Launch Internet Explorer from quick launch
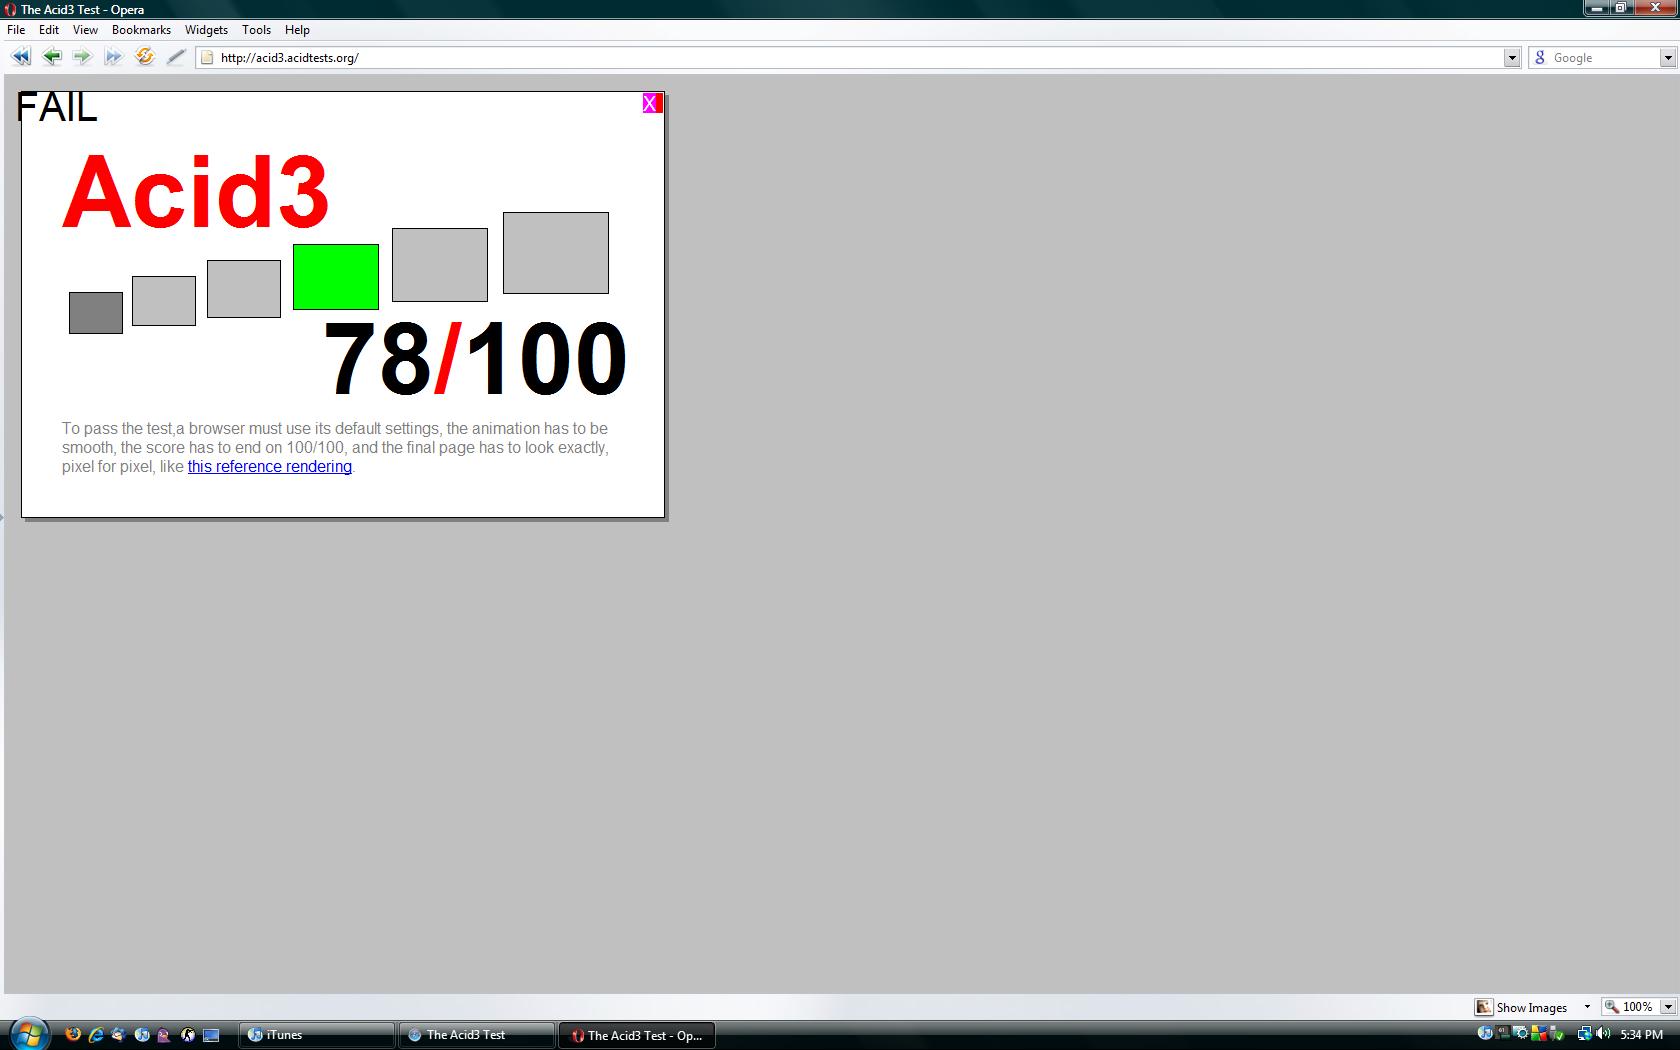Image resolution: width=1680 pixels, height=1050 pixels. [x=96, y=1035]
